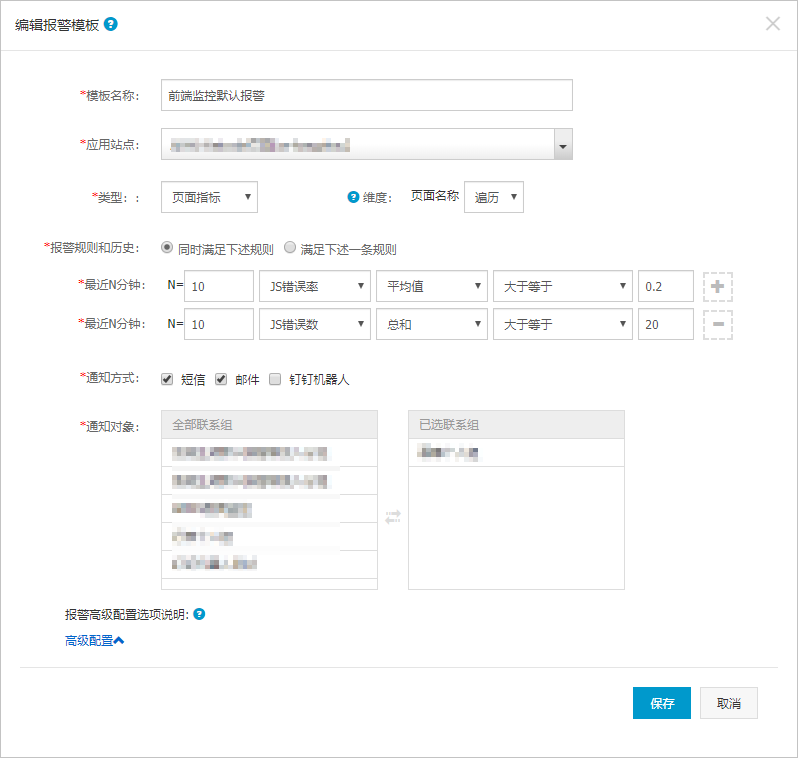Select 满足下述一条规则 radio option
This screenshot has width=798, height=758.
[290, 247]
